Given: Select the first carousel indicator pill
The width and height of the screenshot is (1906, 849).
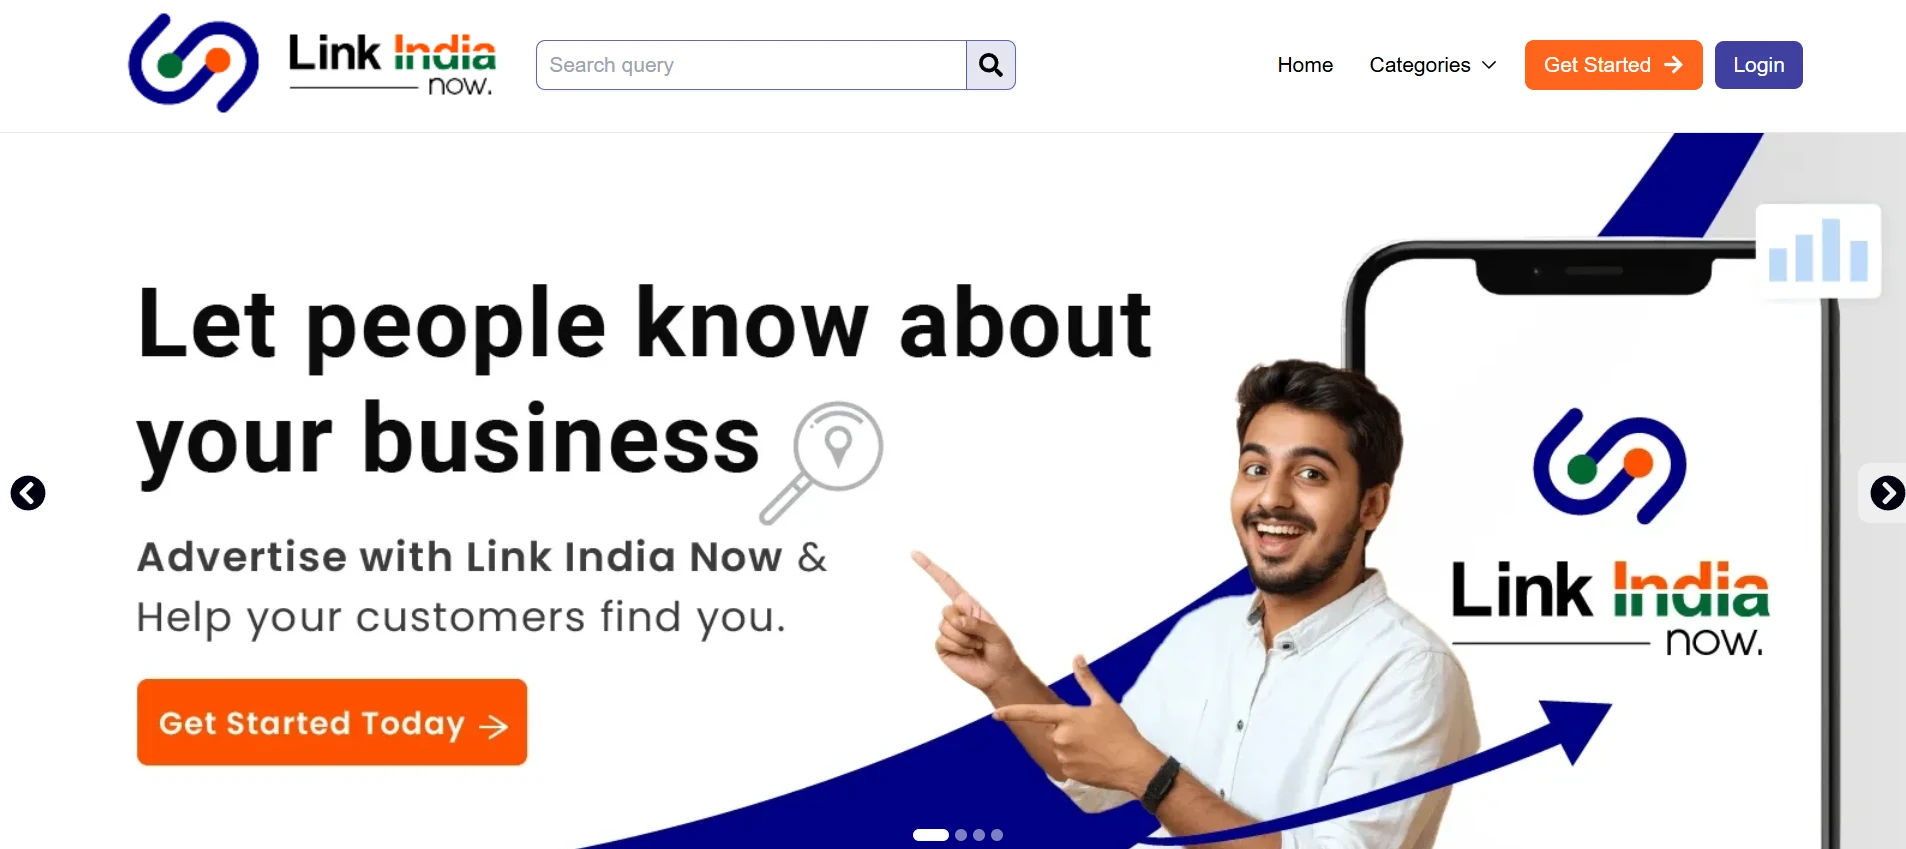Looking at the screenshot, I should pyautogui.click(x=931, y=835).
